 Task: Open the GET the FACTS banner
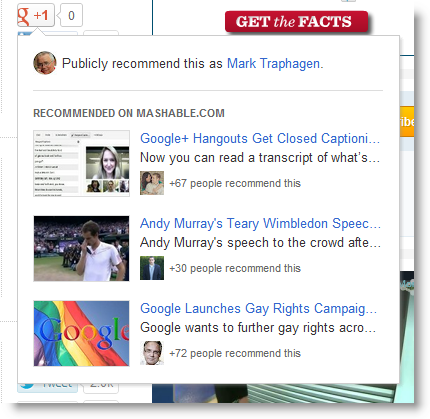[x=296, y=22]
